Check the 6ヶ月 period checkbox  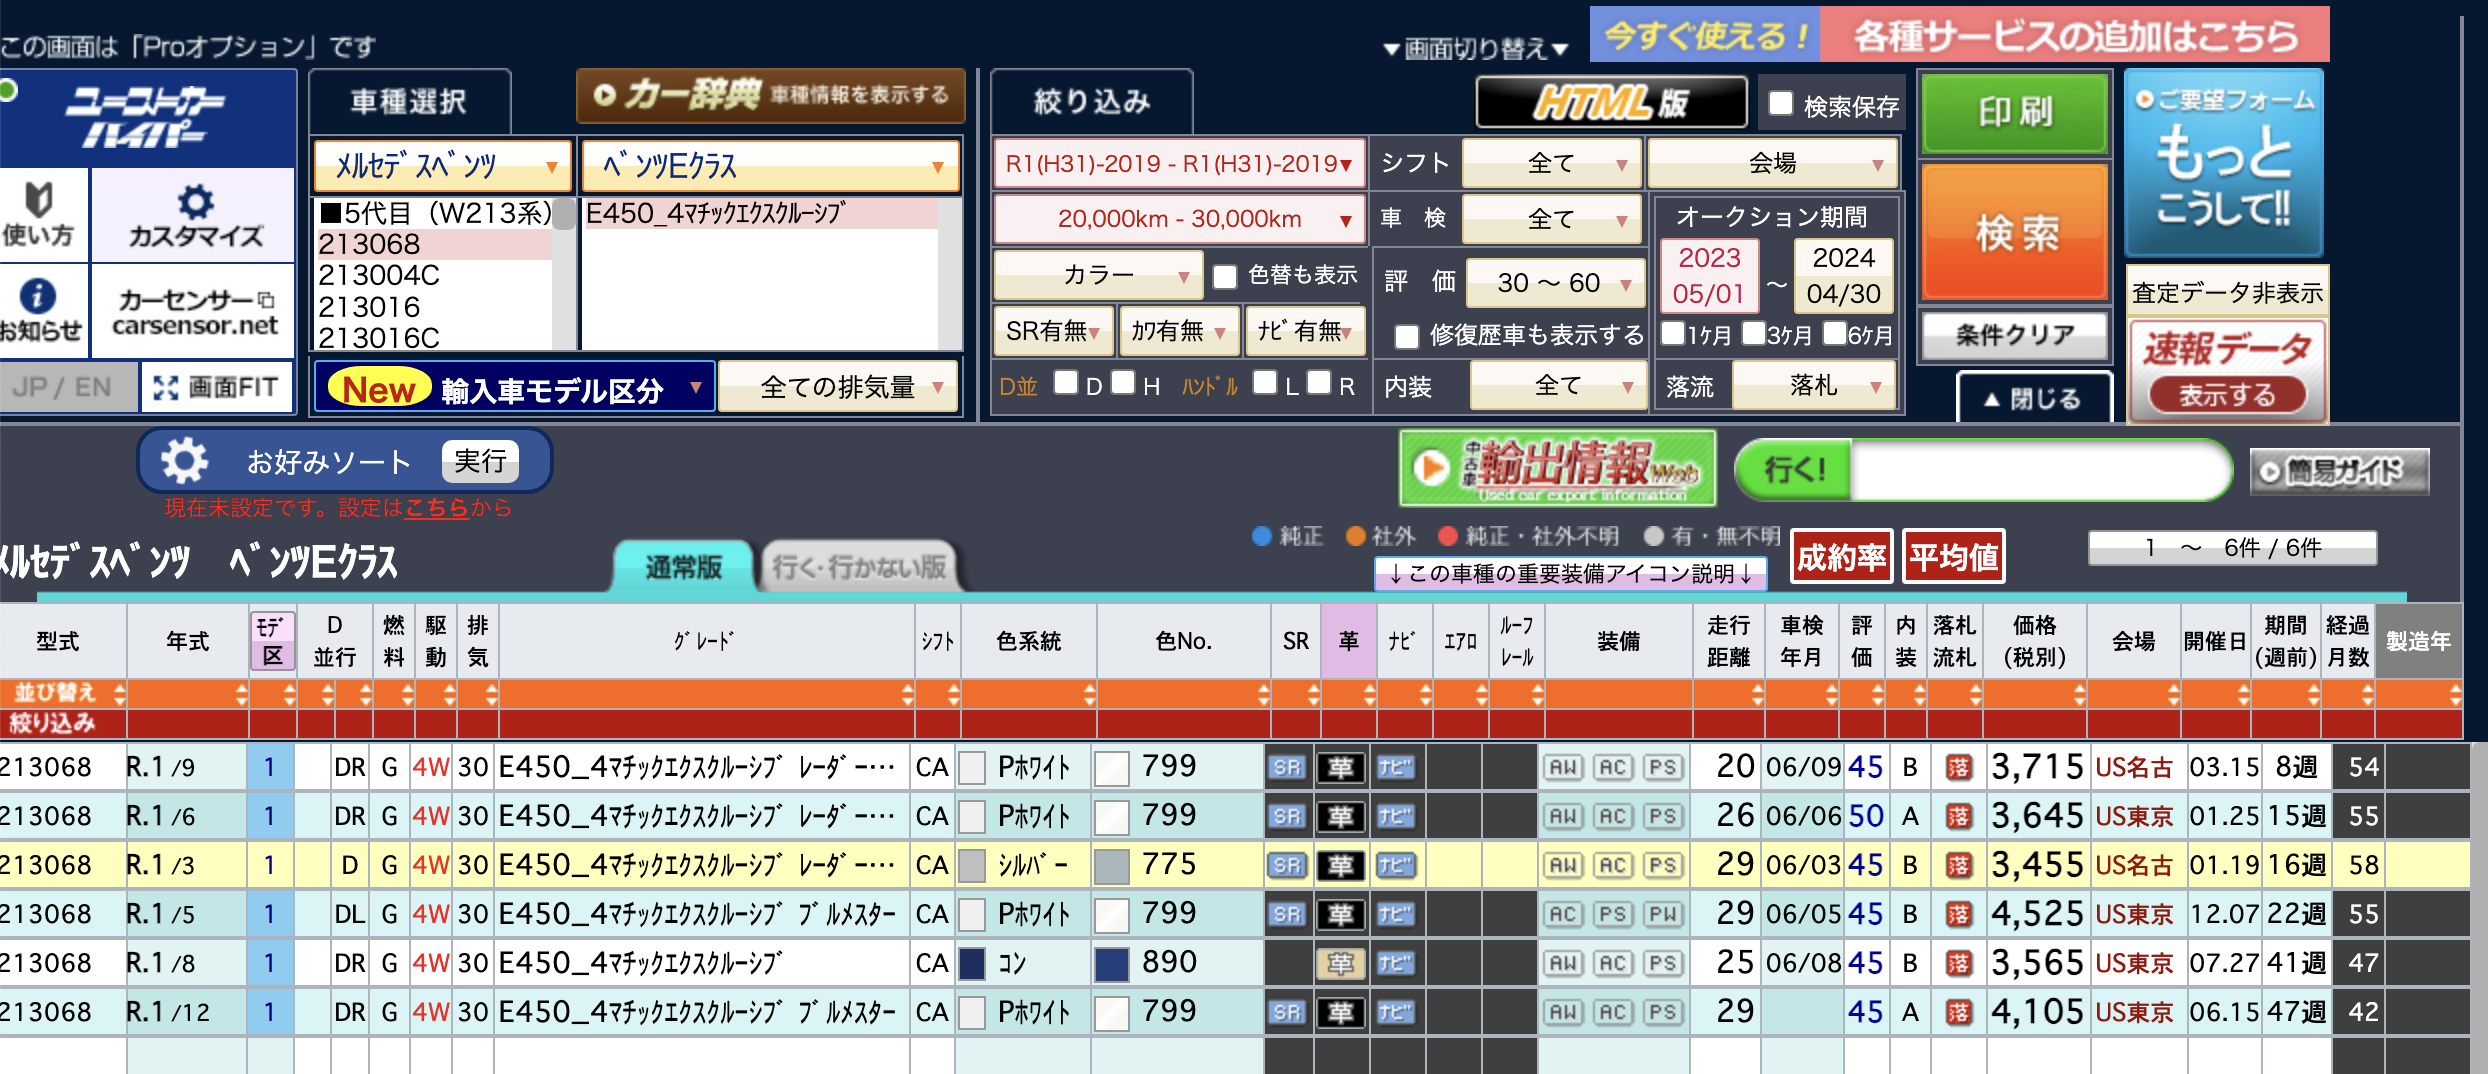(x=1834, y=333)
